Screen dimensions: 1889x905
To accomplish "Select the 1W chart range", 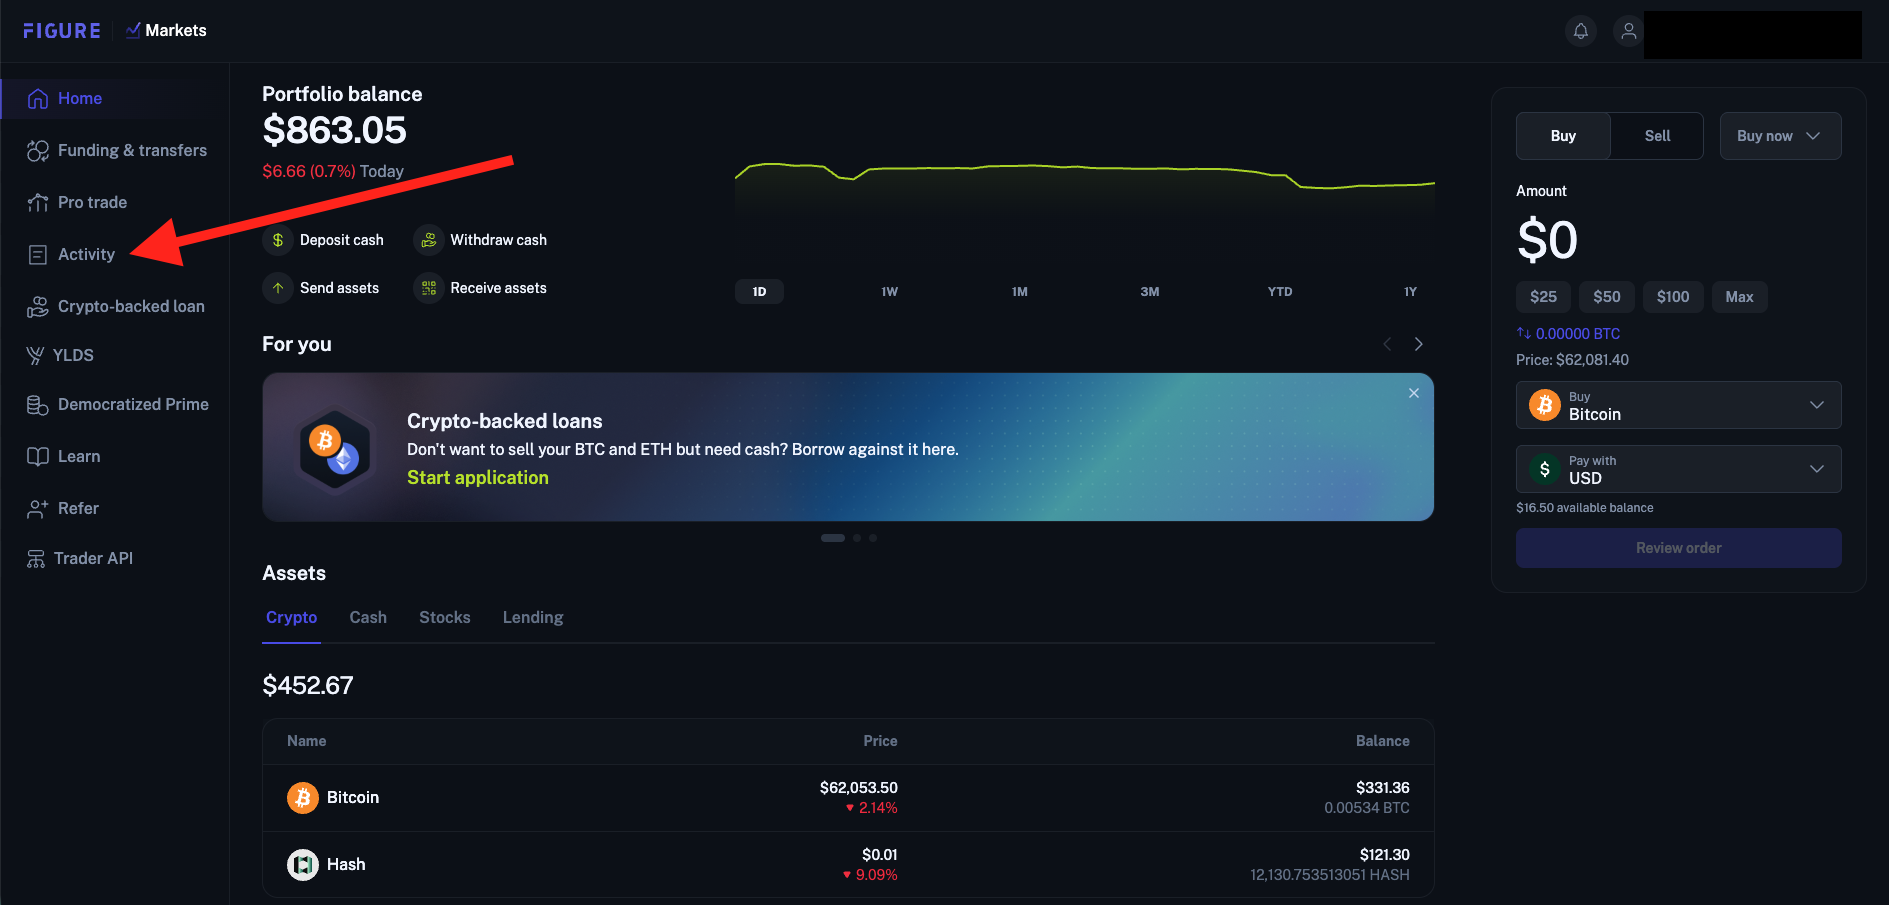I will (890, 291).
